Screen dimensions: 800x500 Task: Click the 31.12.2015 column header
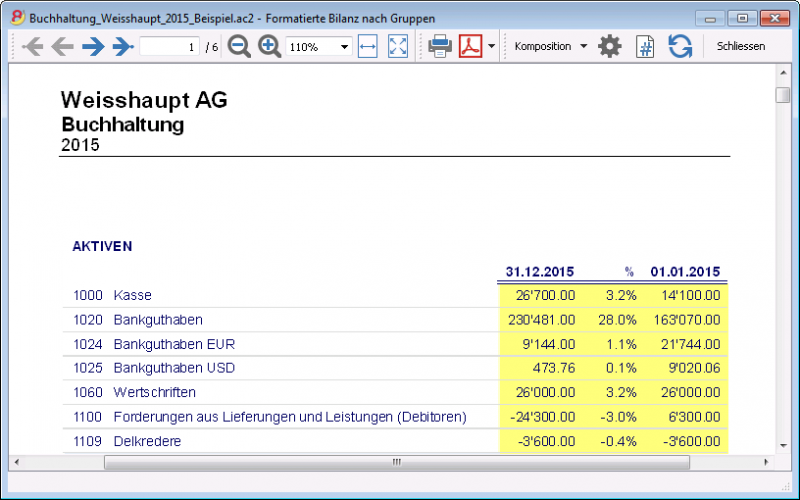point(540,271)
